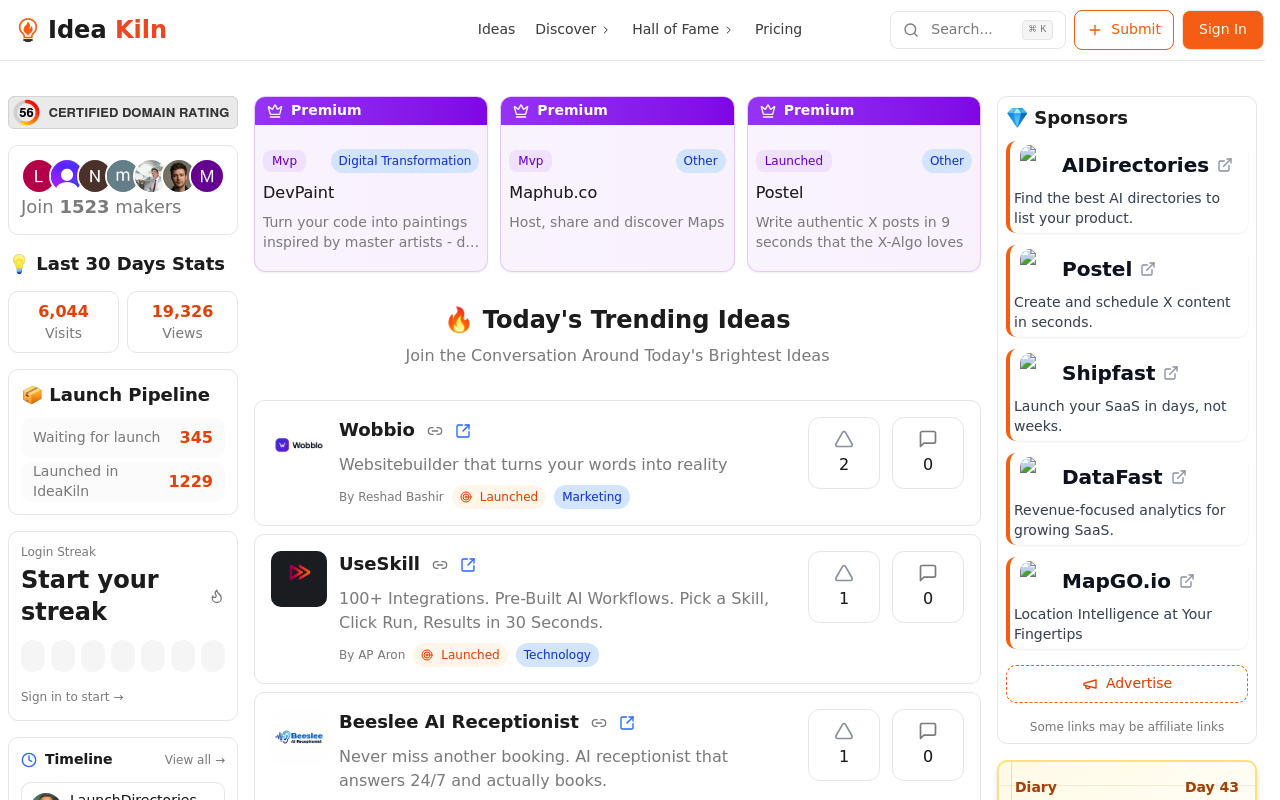Open the DevPaint premium card
Screen dimensions: 1280x800
coord(371,184)
